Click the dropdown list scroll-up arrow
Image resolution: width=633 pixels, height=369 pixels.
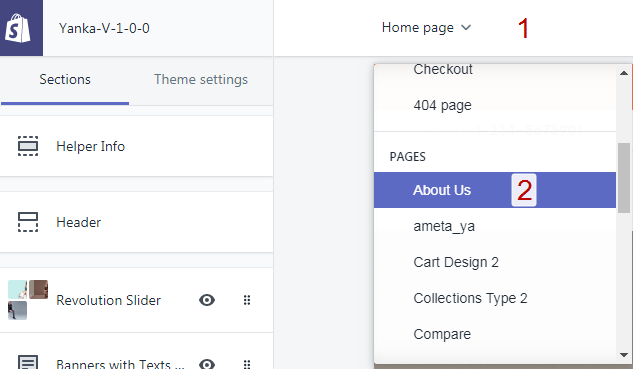click(624, 73)
